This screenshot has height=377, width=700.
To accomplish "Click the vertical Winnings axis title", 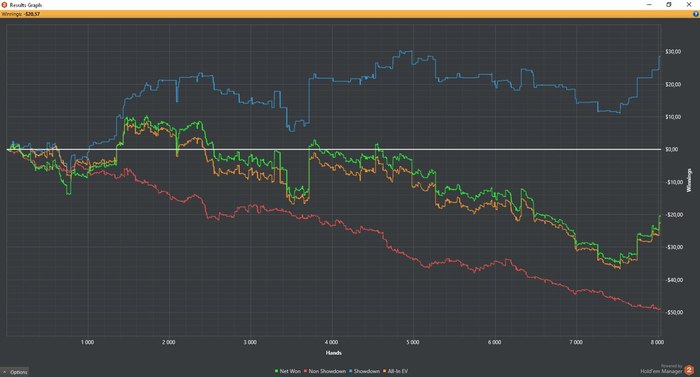I will [689, 180].
